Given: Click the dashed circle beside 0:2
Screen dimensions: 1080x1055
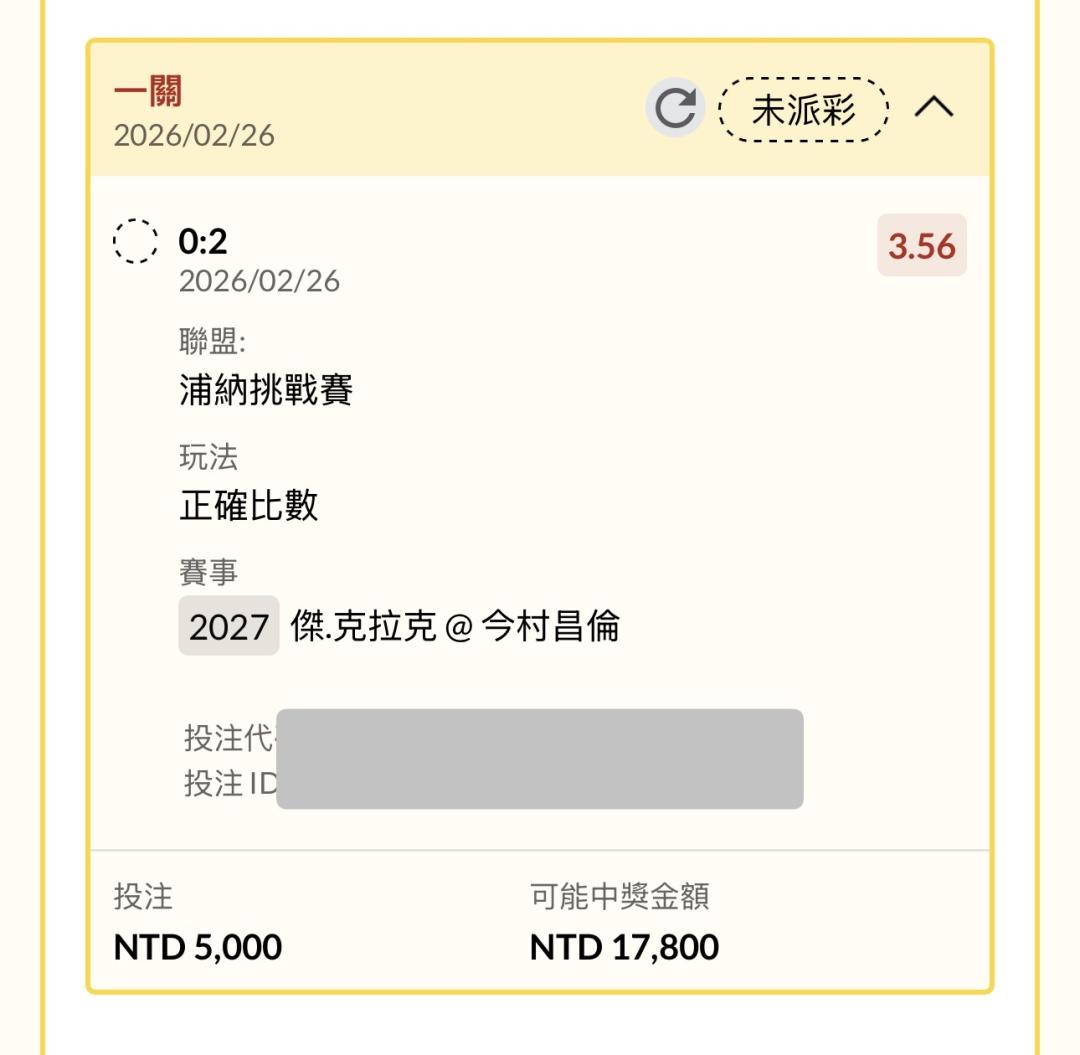Looking at the screenshot, I should (135, 241).
